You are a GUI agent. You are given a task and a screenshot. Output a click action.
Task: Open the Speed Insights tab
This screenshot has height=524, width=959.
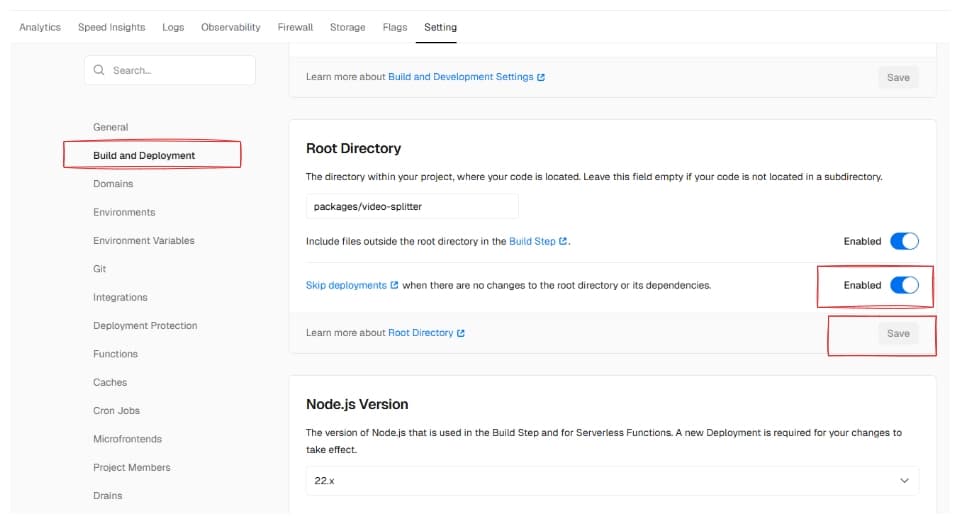(x=111, y=27)
